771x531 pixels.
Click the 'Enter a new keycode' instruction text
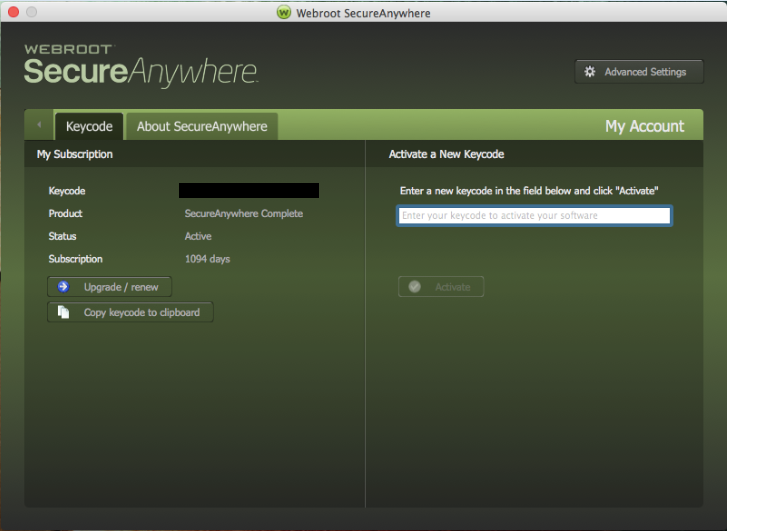(x=529, y=191)
